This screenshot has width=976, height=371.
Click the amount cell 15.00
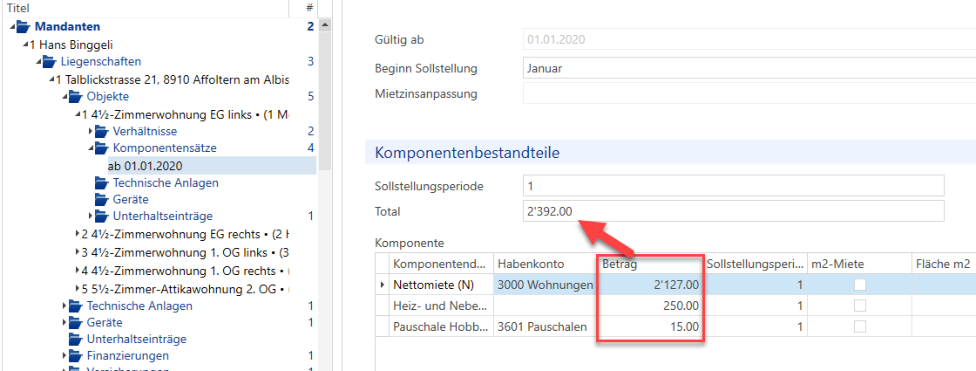[x=651, y=326]
